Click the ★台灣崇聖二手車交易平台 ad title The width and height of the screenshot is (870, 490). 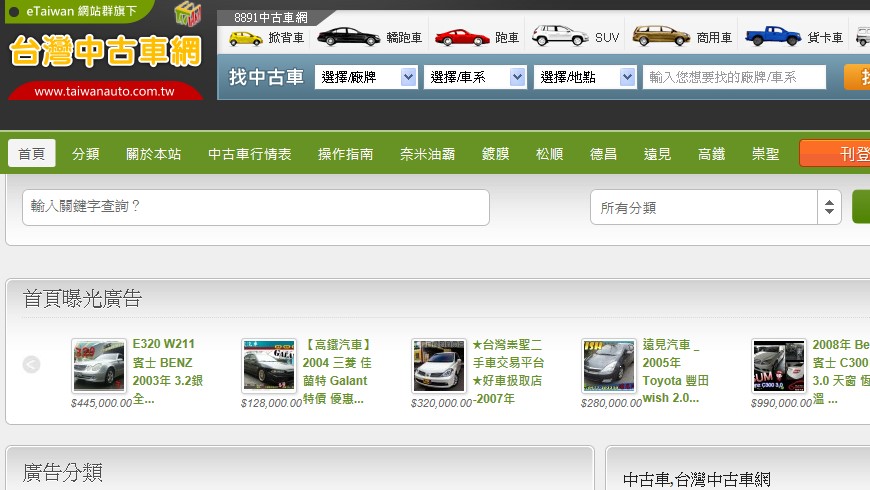[508, 371]
